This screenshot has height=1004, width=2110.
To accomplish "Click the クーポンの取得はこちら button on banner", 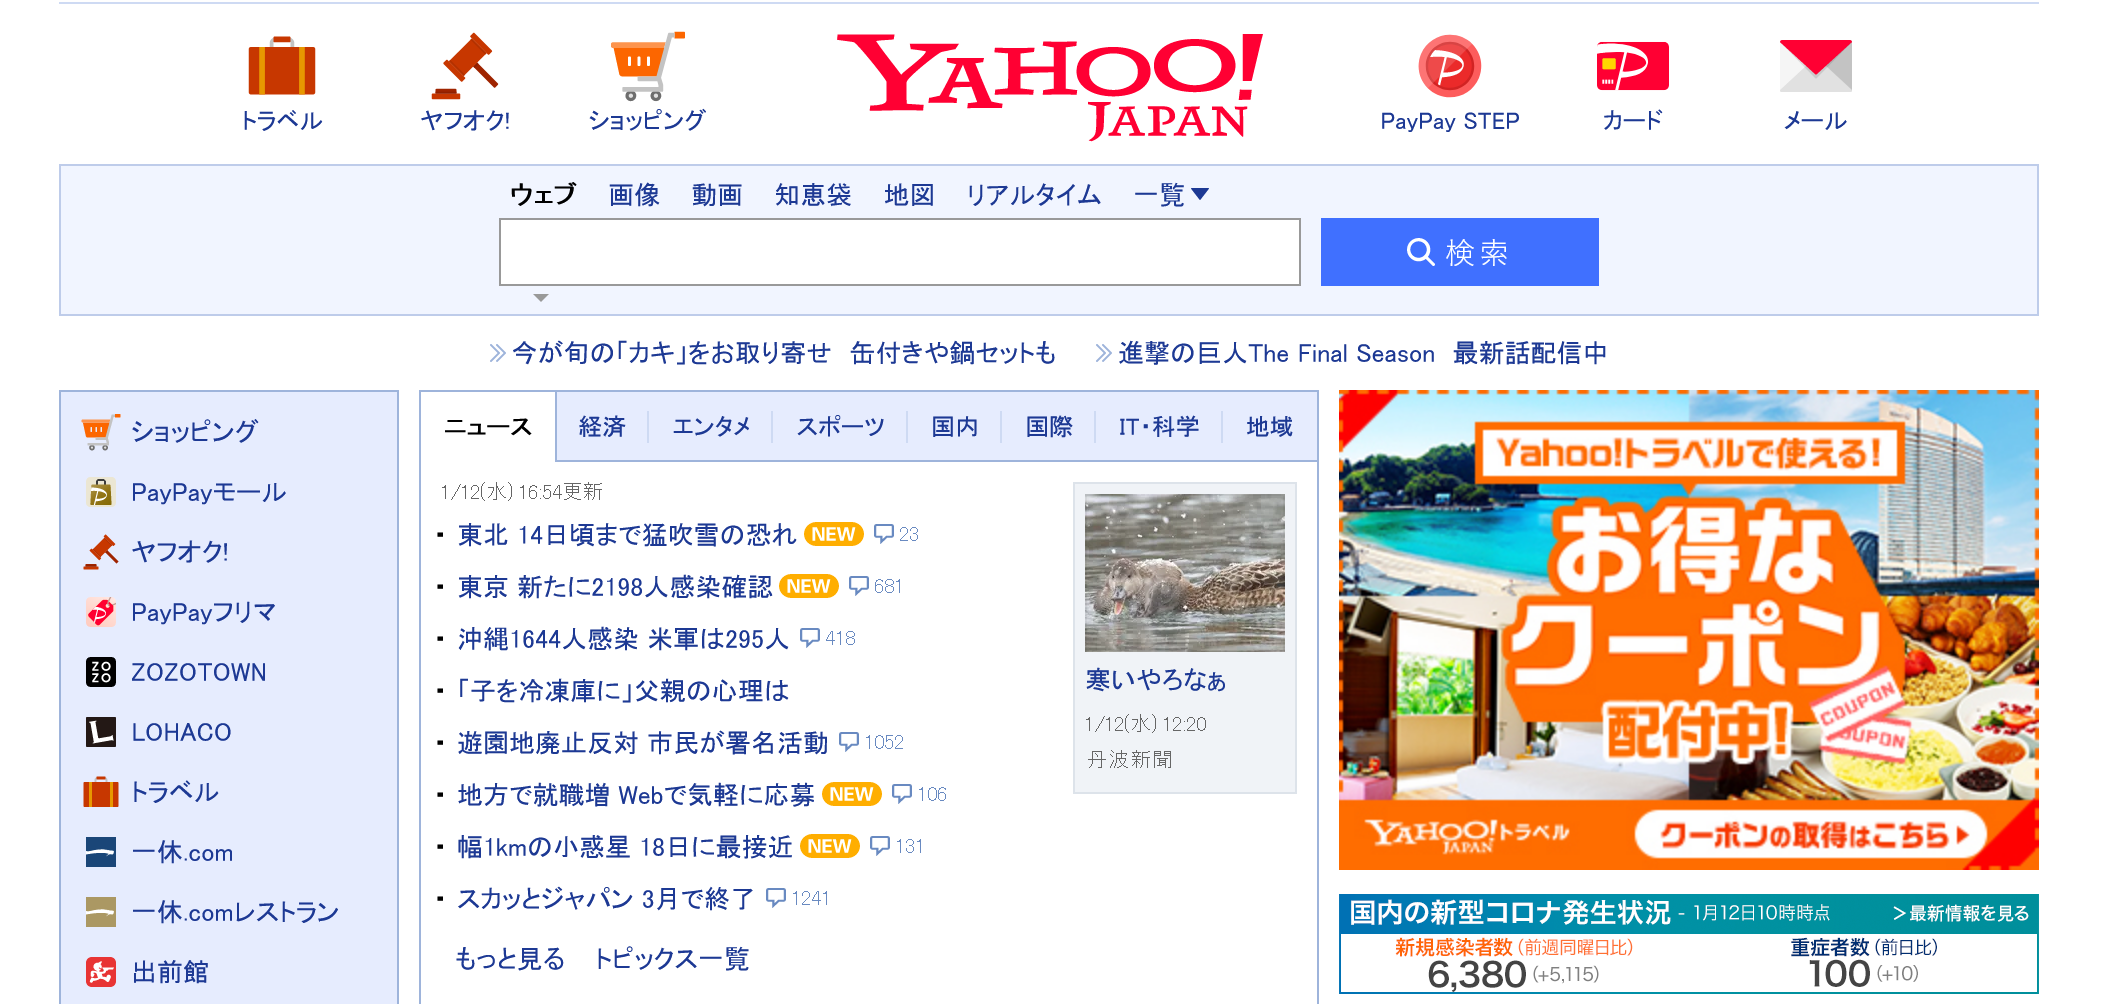I will (x=1811, y=834).
